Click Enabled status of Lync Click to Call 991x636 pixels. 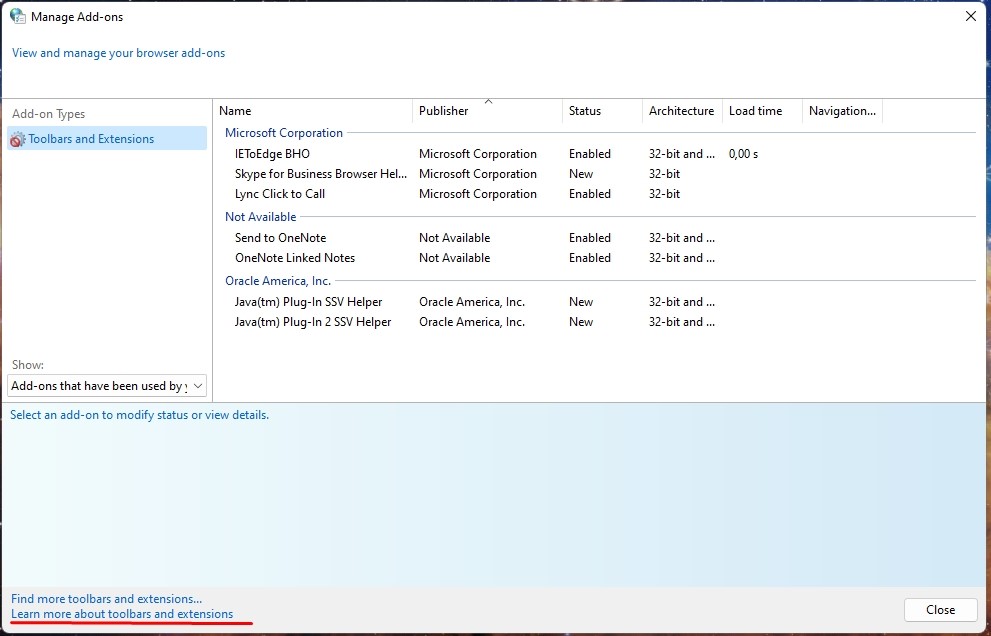point(590,194)
